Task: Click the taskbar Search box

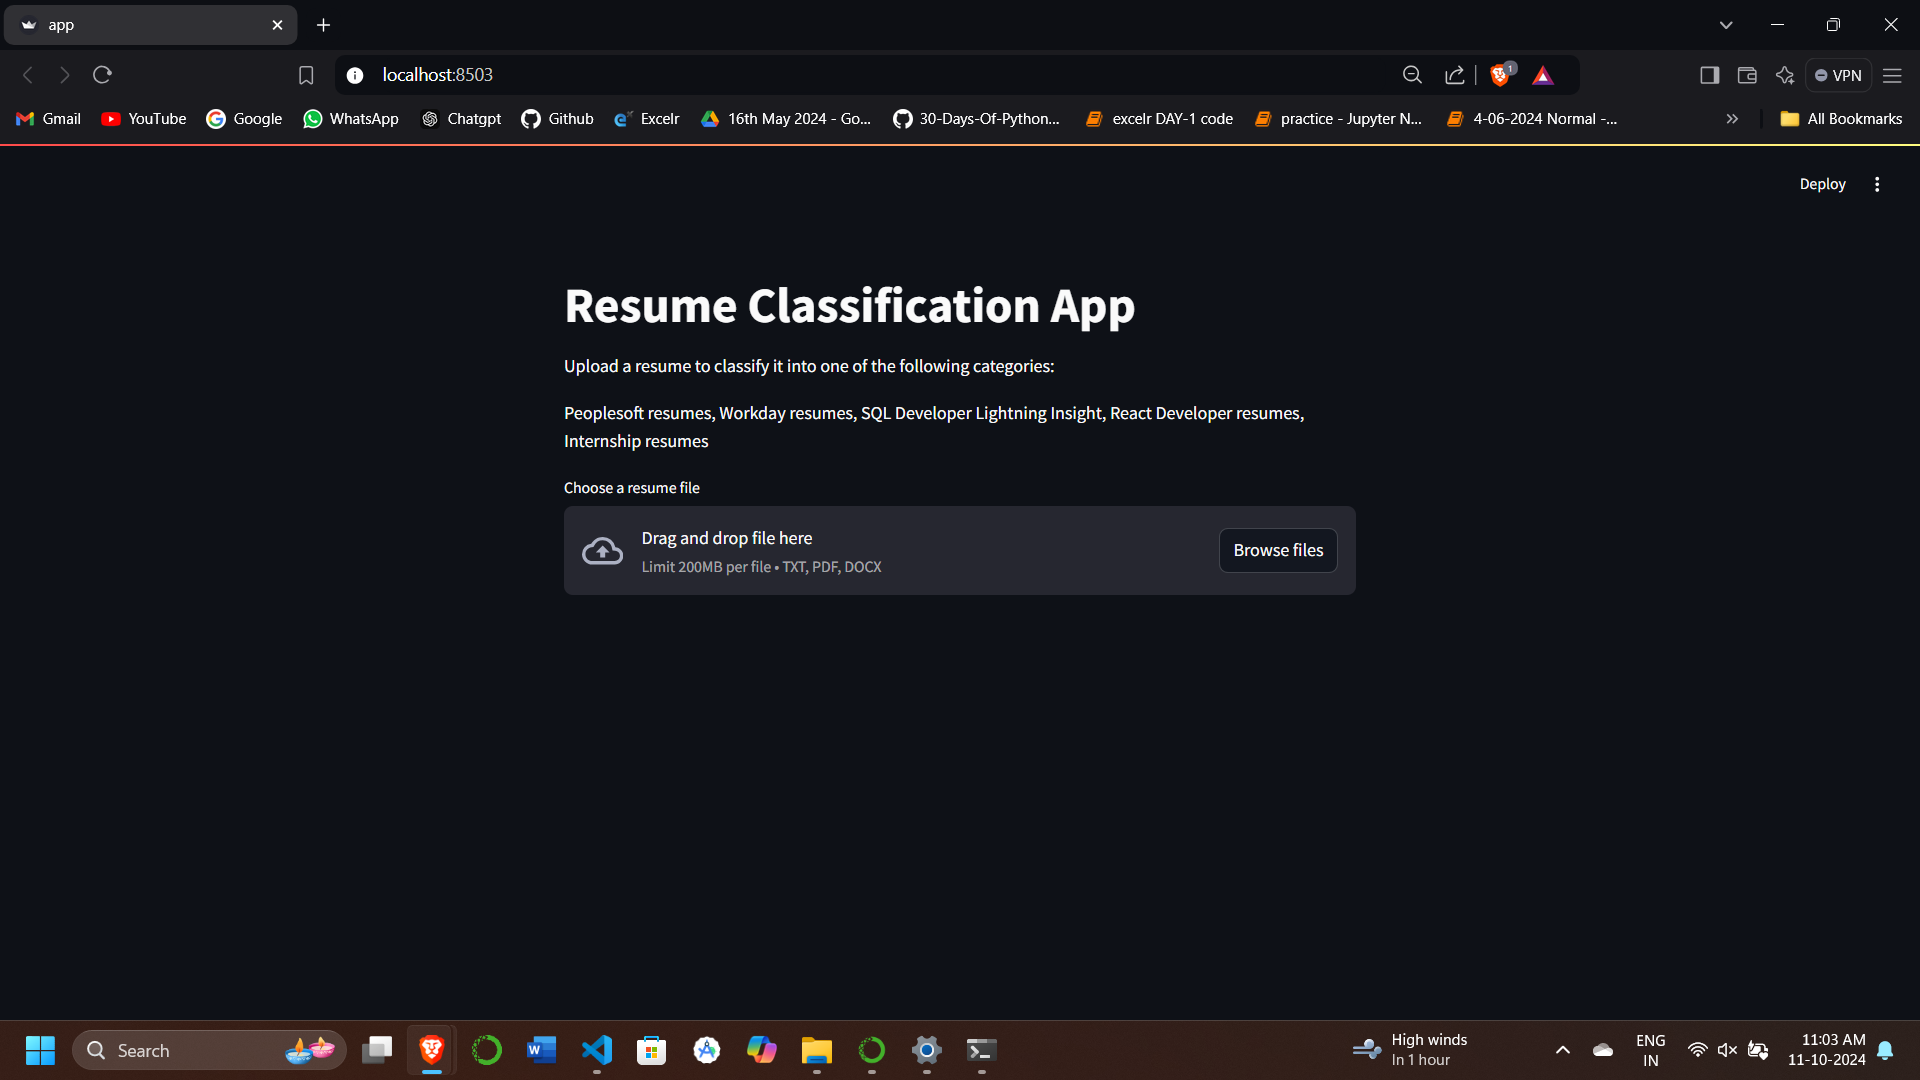Action: coord(209,1050)
